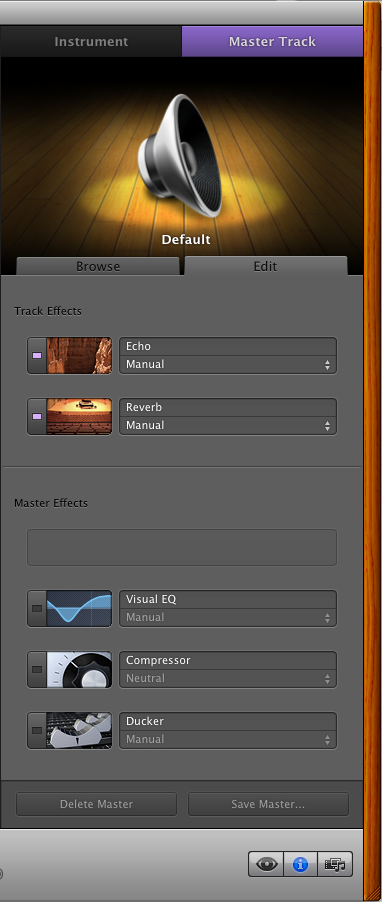Open the Ducker faders graphic

pos(79,731)
